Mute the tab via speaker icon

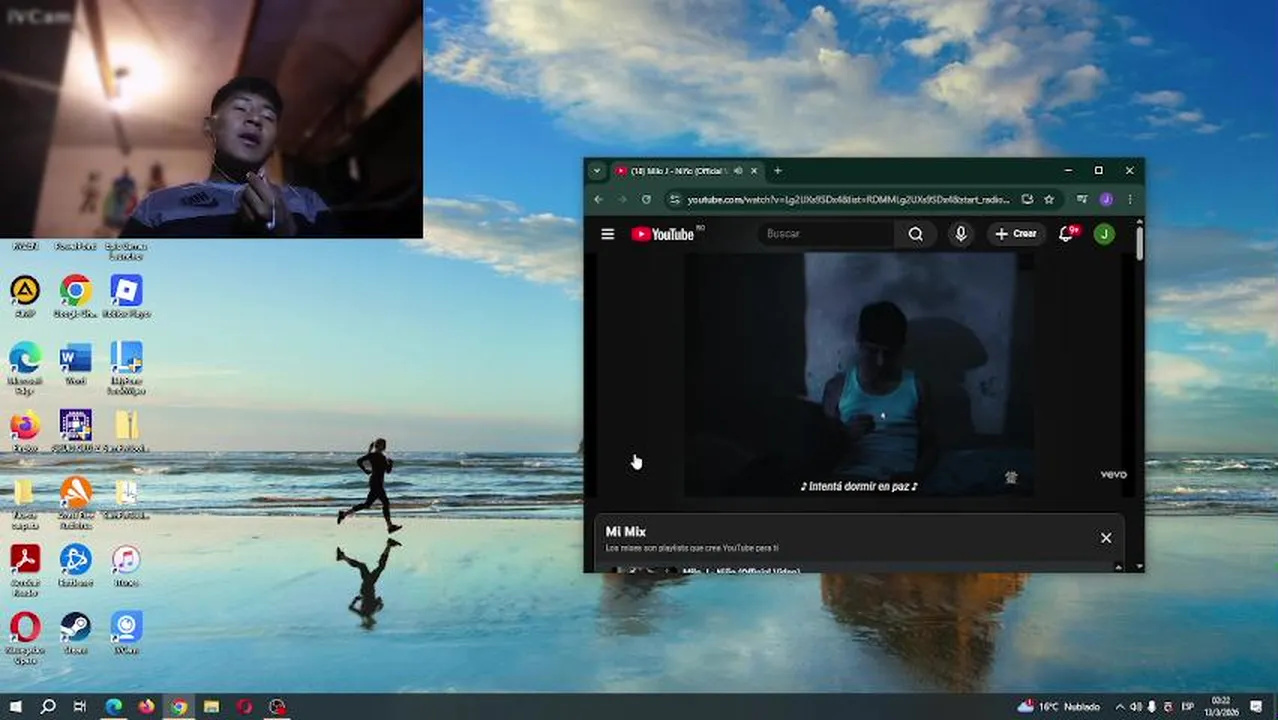pos(738,171)
